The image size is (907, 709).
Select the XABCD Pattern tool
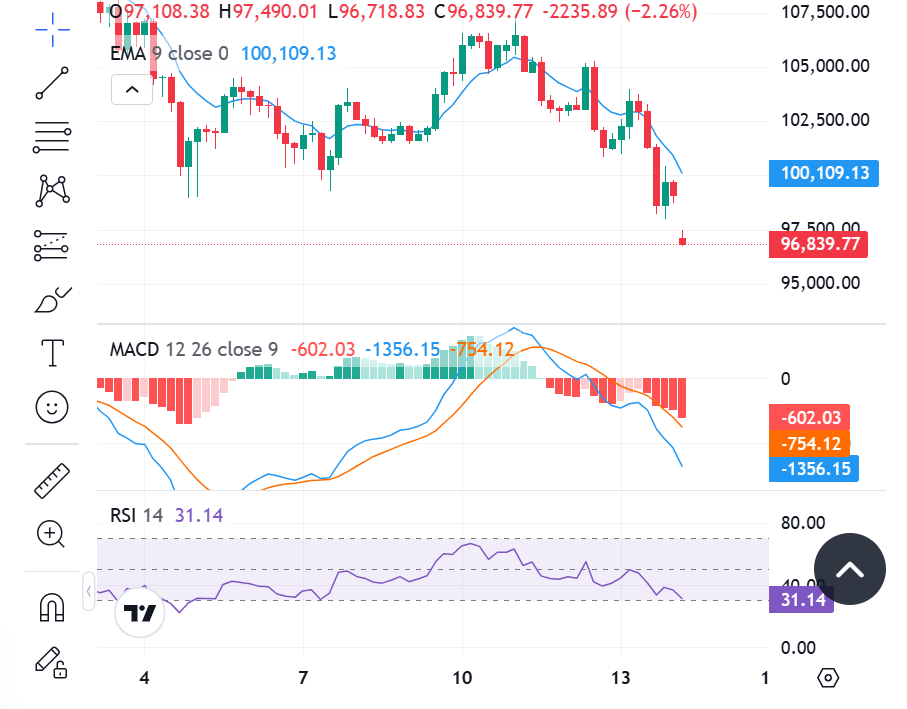(52, 190)
